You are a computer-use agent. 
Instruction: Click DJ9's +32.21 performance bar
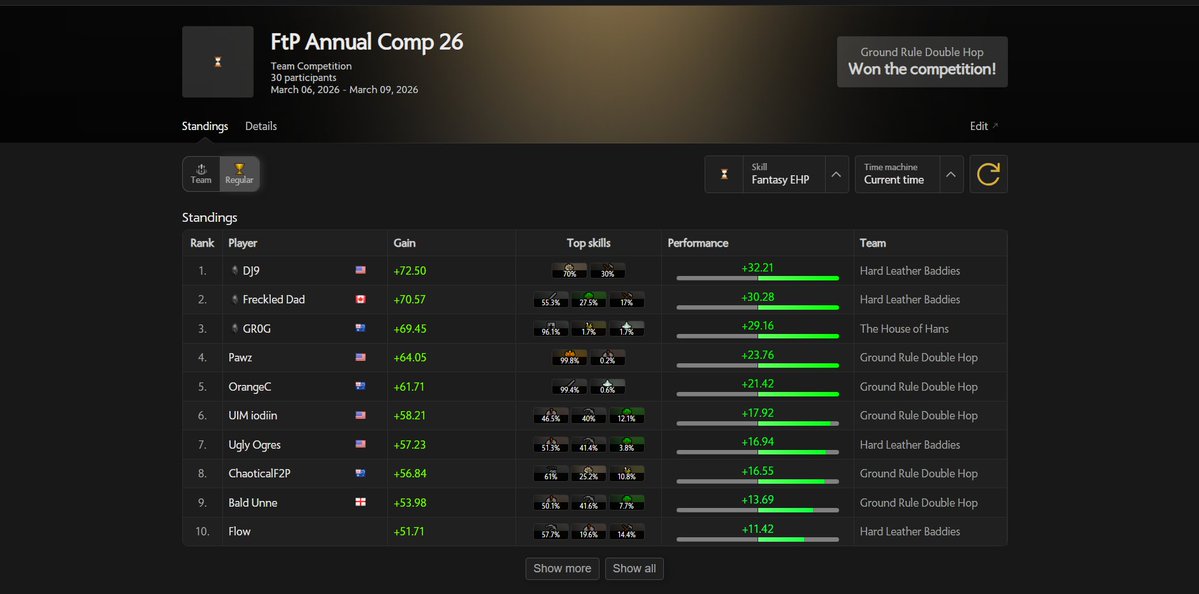click(758, 278)
